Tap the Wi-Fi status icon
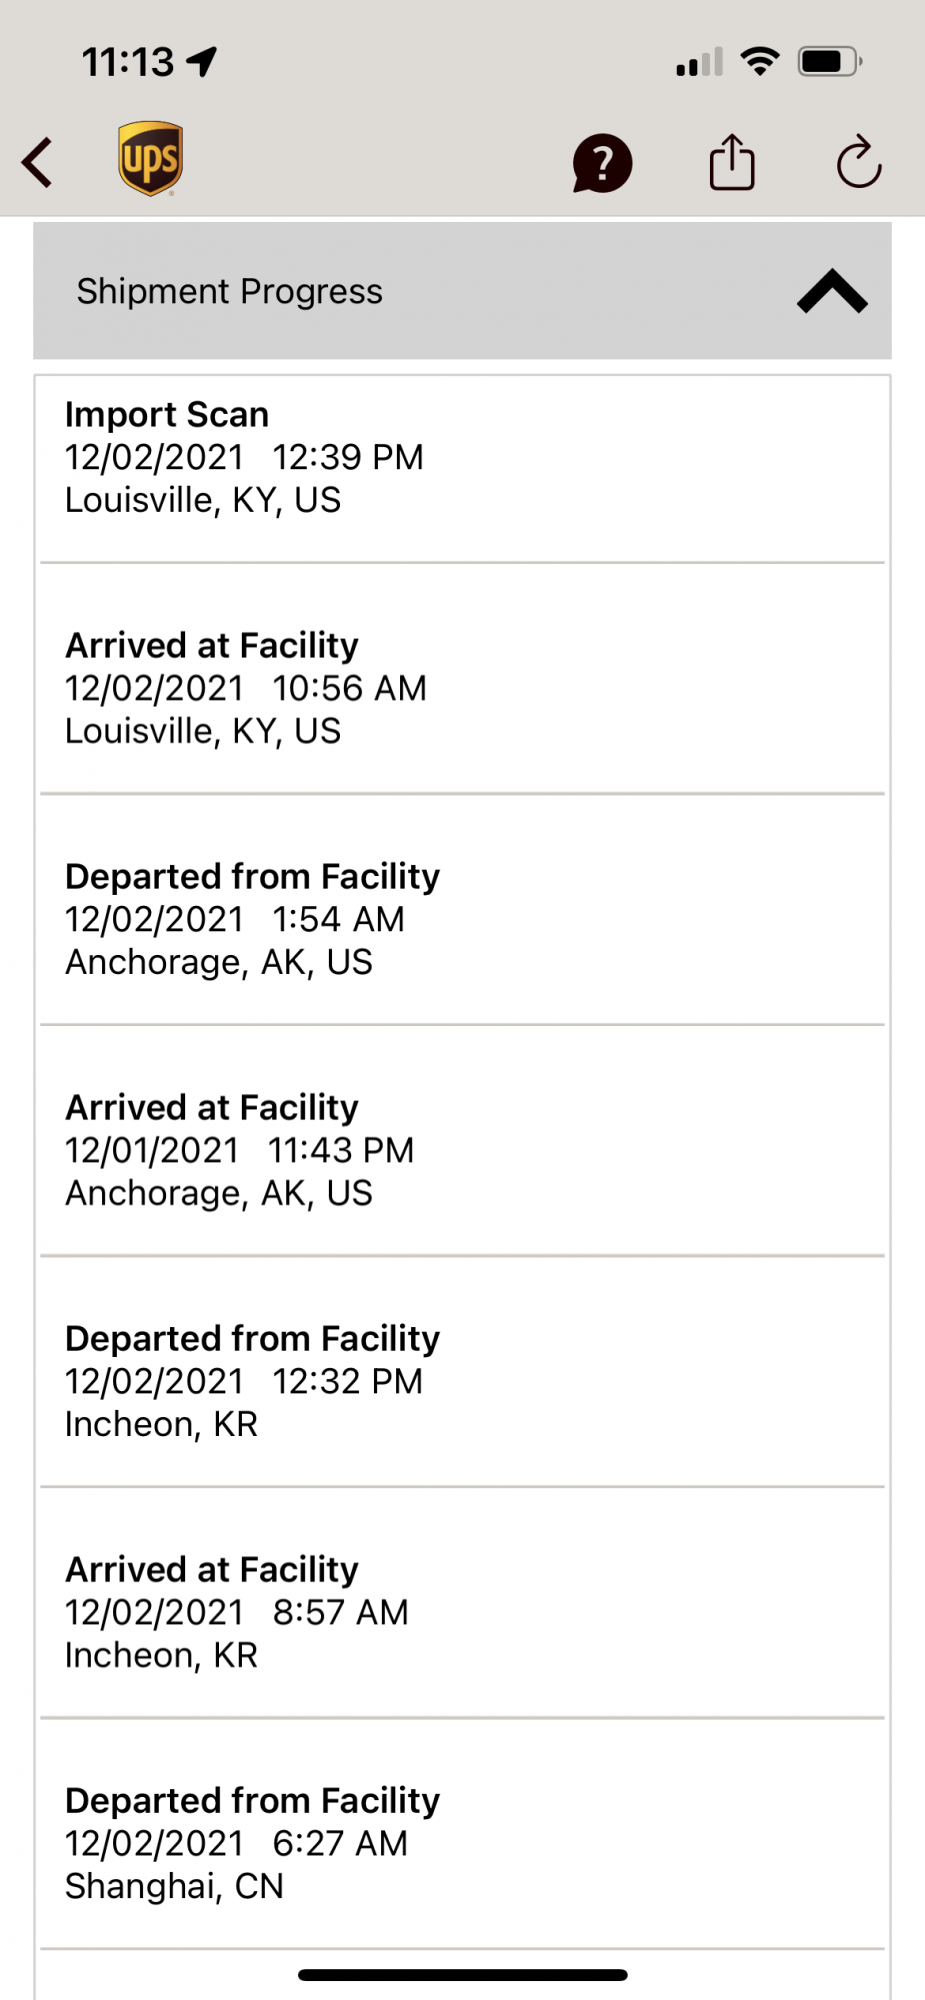 click(x=760, y=62)
